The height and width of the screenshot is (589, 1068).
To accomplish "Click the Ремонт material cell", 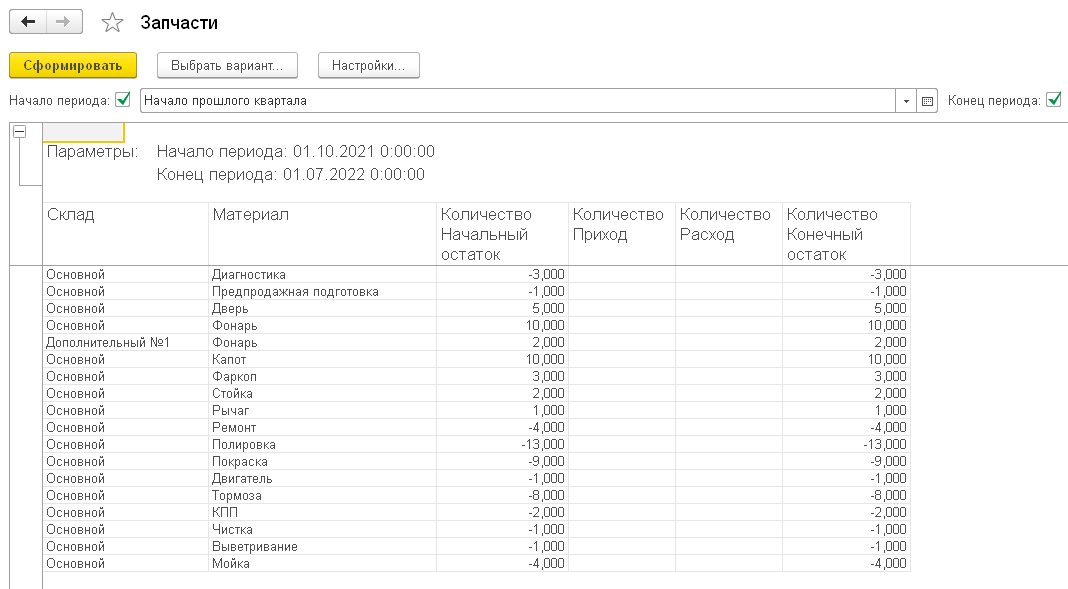I will (322, 428).
